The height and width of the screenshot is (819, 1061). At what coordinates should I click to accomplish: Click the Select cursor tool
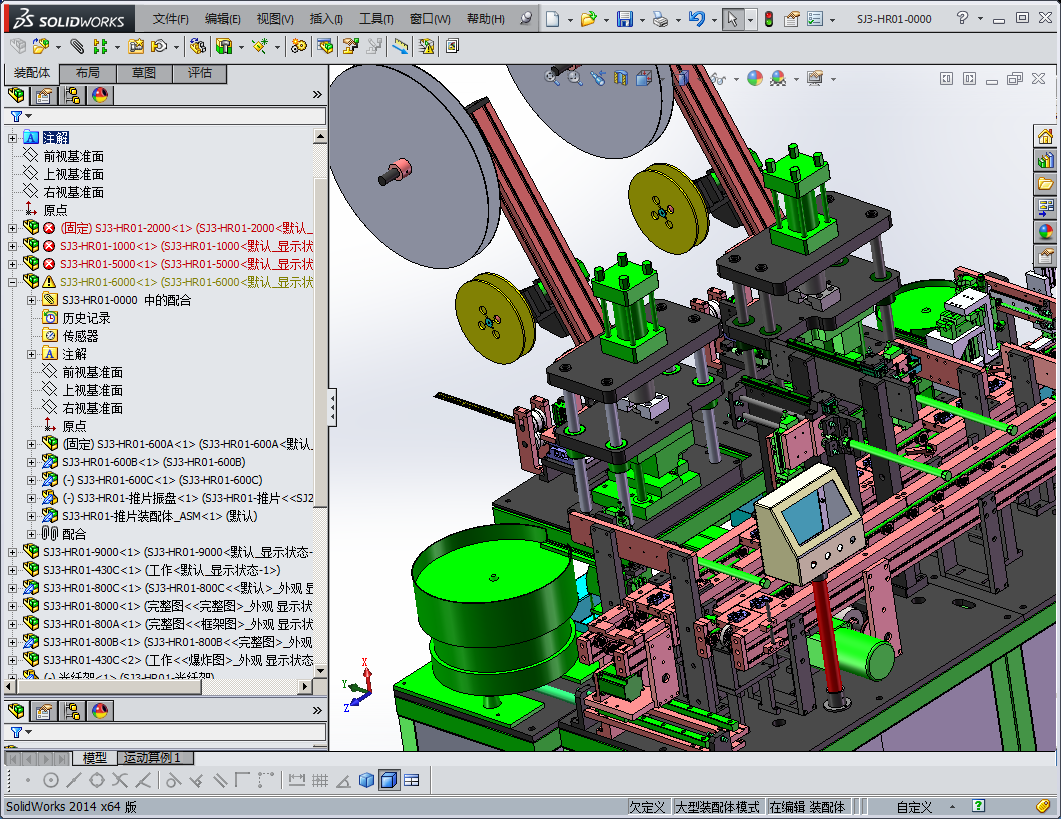733,19
